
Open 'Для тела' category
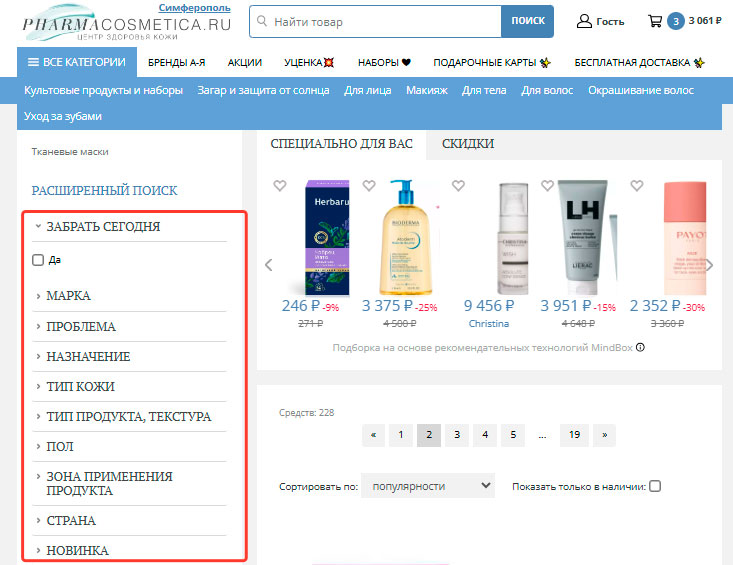pyautogui.click(x=484, y=90)
